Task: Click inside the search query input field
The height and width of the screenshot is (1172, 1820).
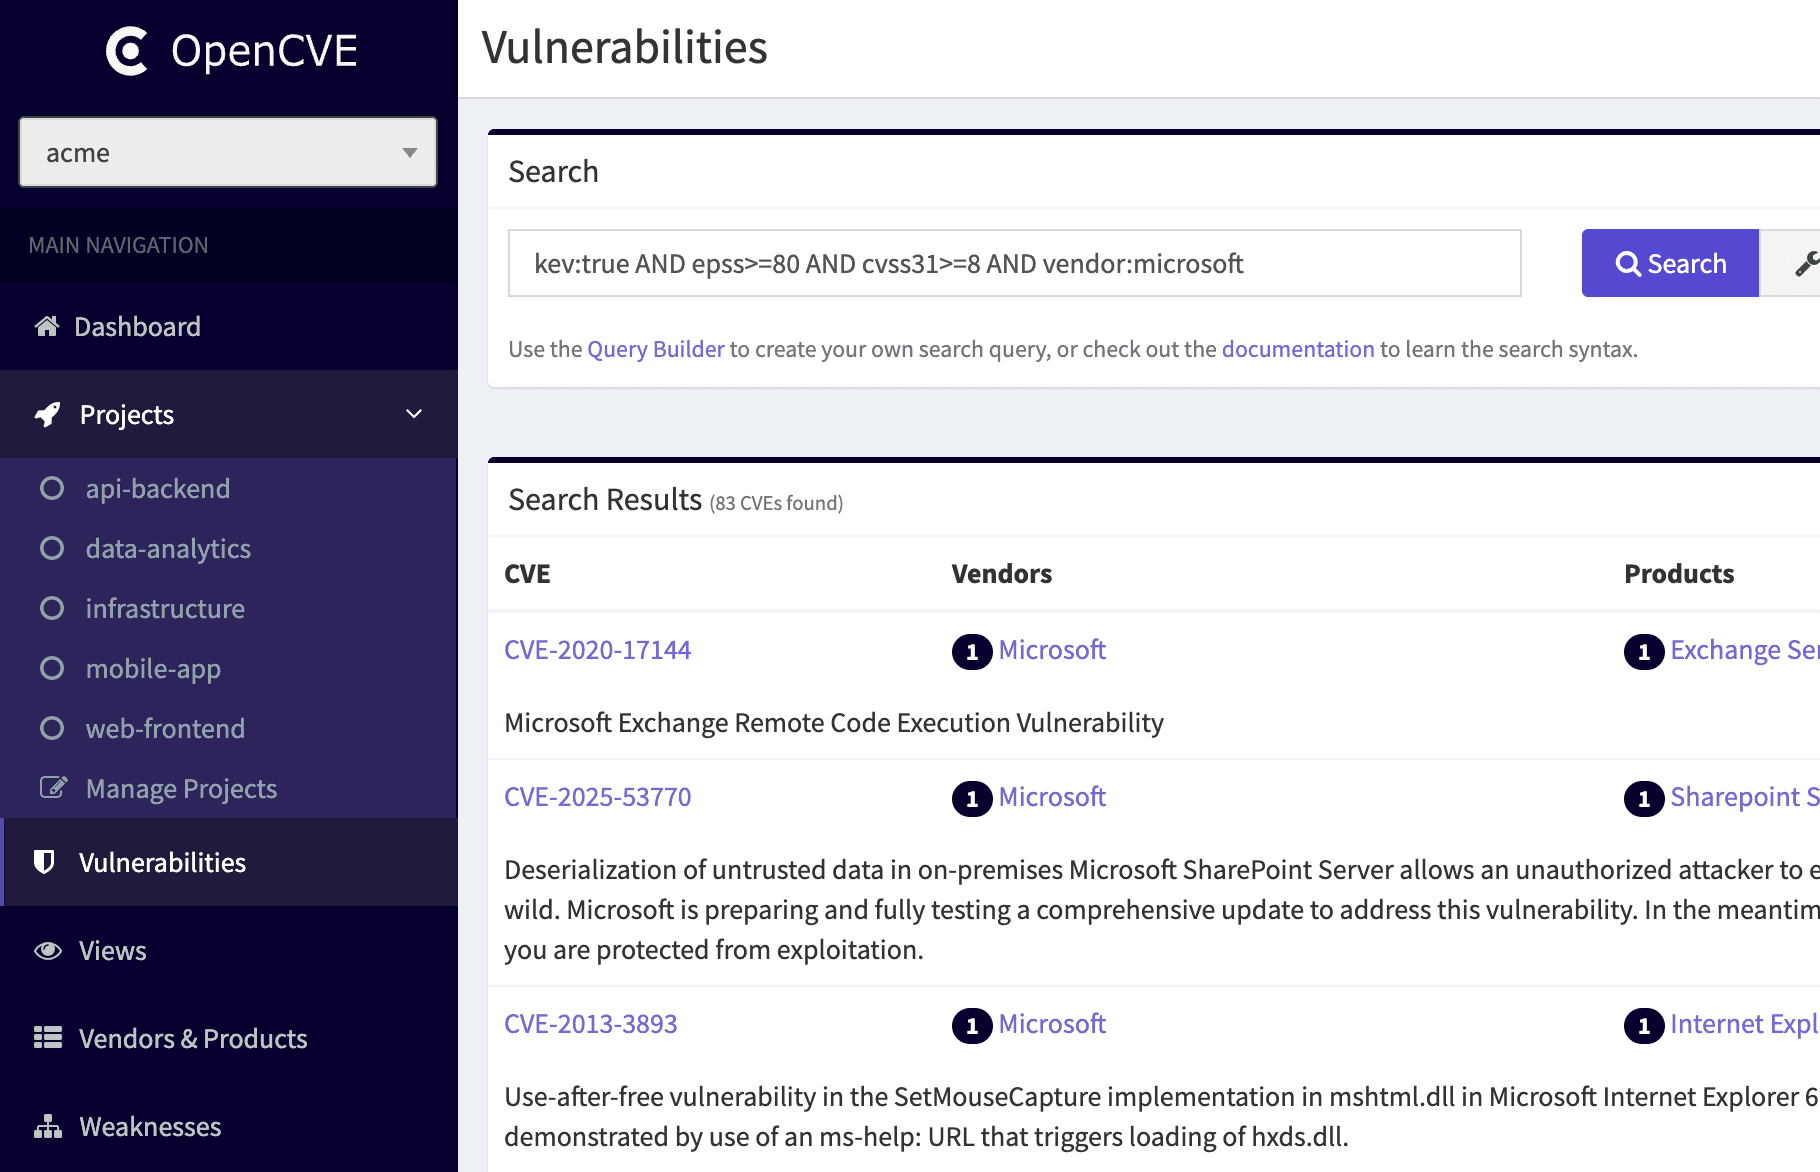Action: tap(1013, 263)
